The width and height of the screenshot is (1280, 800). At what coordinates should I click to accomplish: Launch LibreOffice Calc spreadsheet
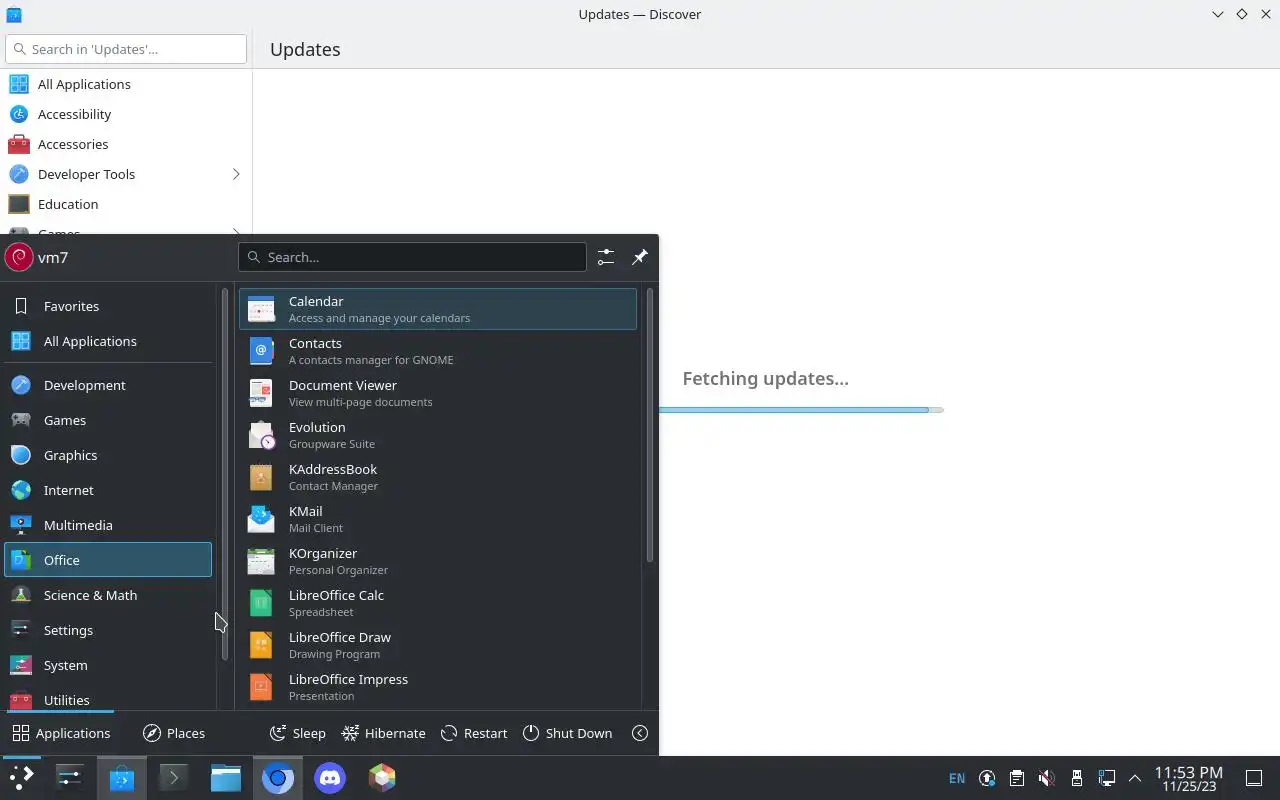(x=437, y=603)
